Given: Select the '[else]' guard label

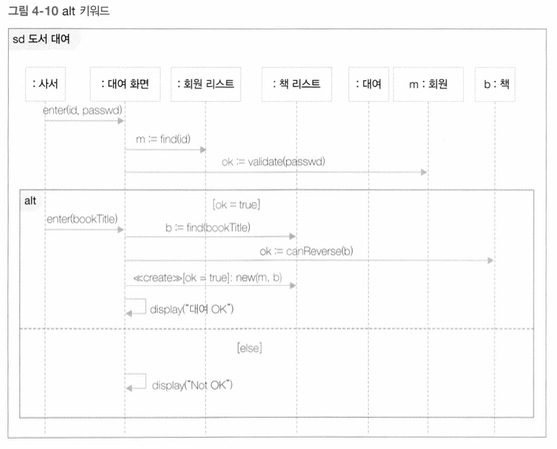Looking at the screenshot, I should click(x=249, y=348).
